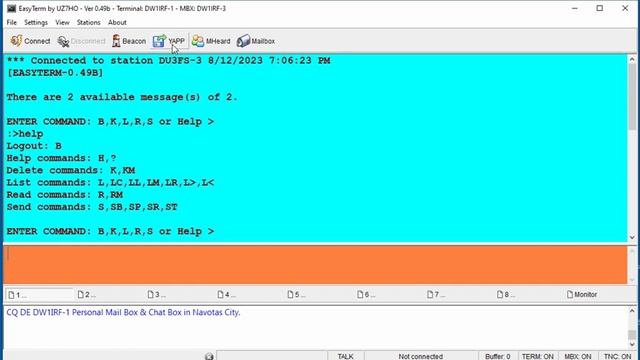This screenshot has height=360, width=640.
Task: Open the About menu
Action: tap(117, 22)
